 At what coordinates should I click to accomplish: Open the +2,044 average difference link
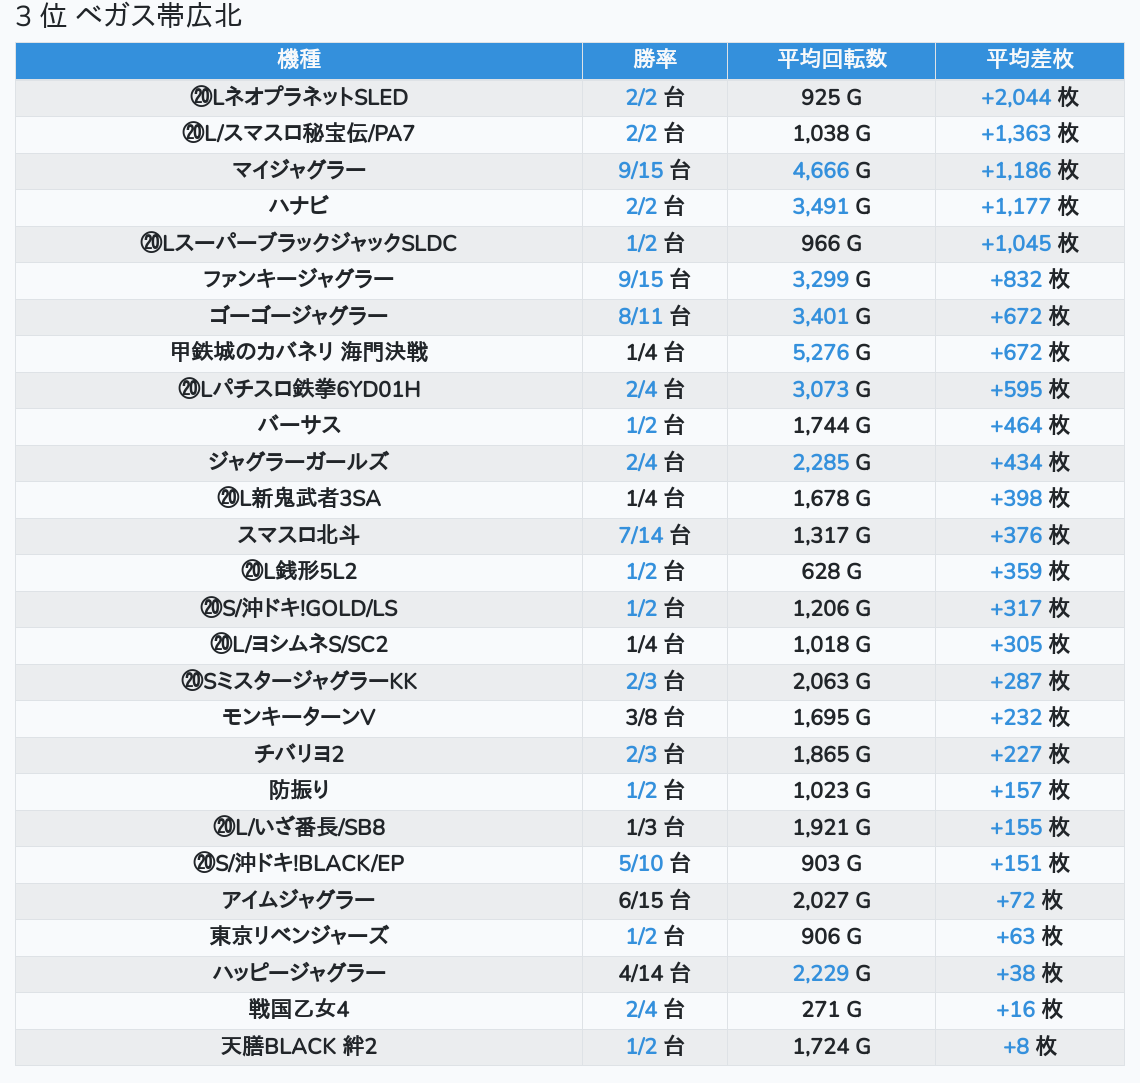[x=1016, y=98]
